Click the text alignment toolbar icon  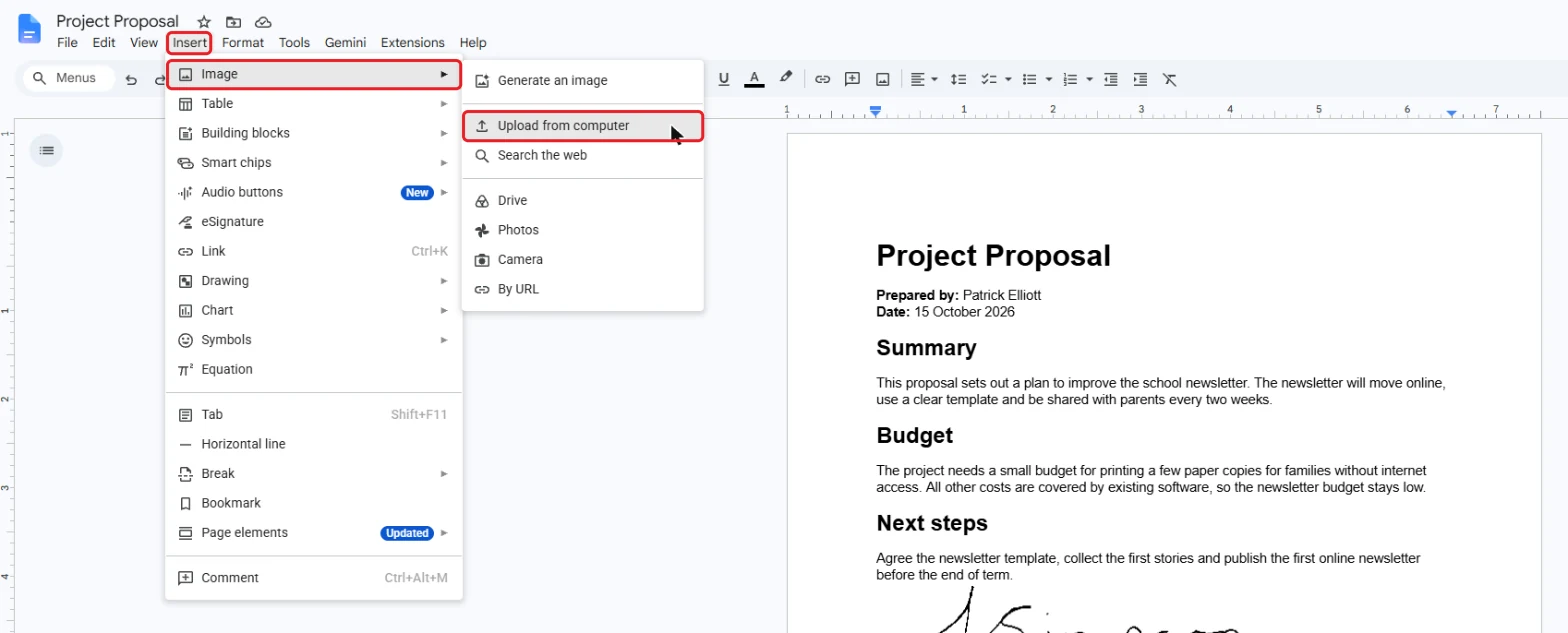pyautogui.click(x=918, y=78)
